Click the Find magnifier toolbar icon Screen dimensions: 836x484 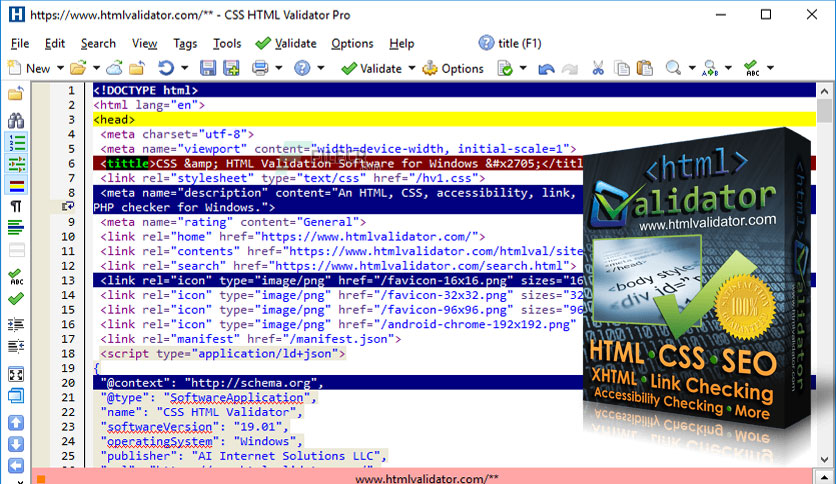(x=673, y=68)
